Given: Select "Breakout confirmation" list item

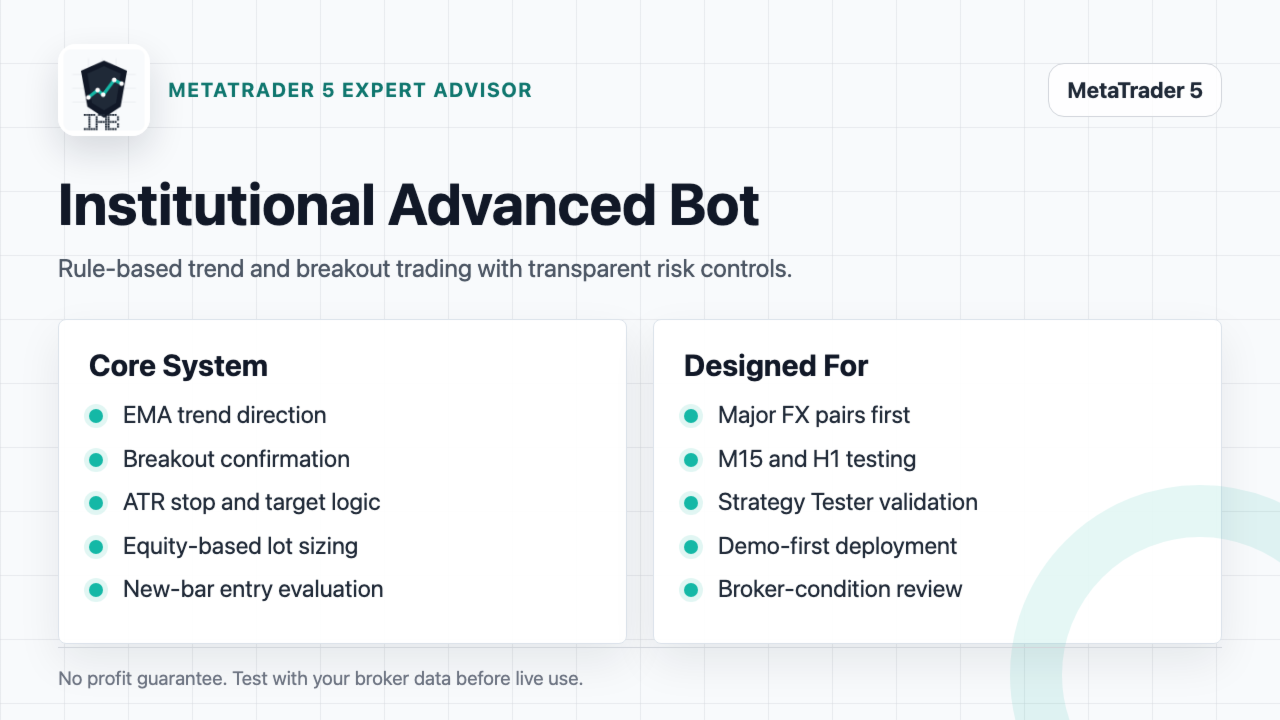Looking at the screenshot, I should [237, 459].
